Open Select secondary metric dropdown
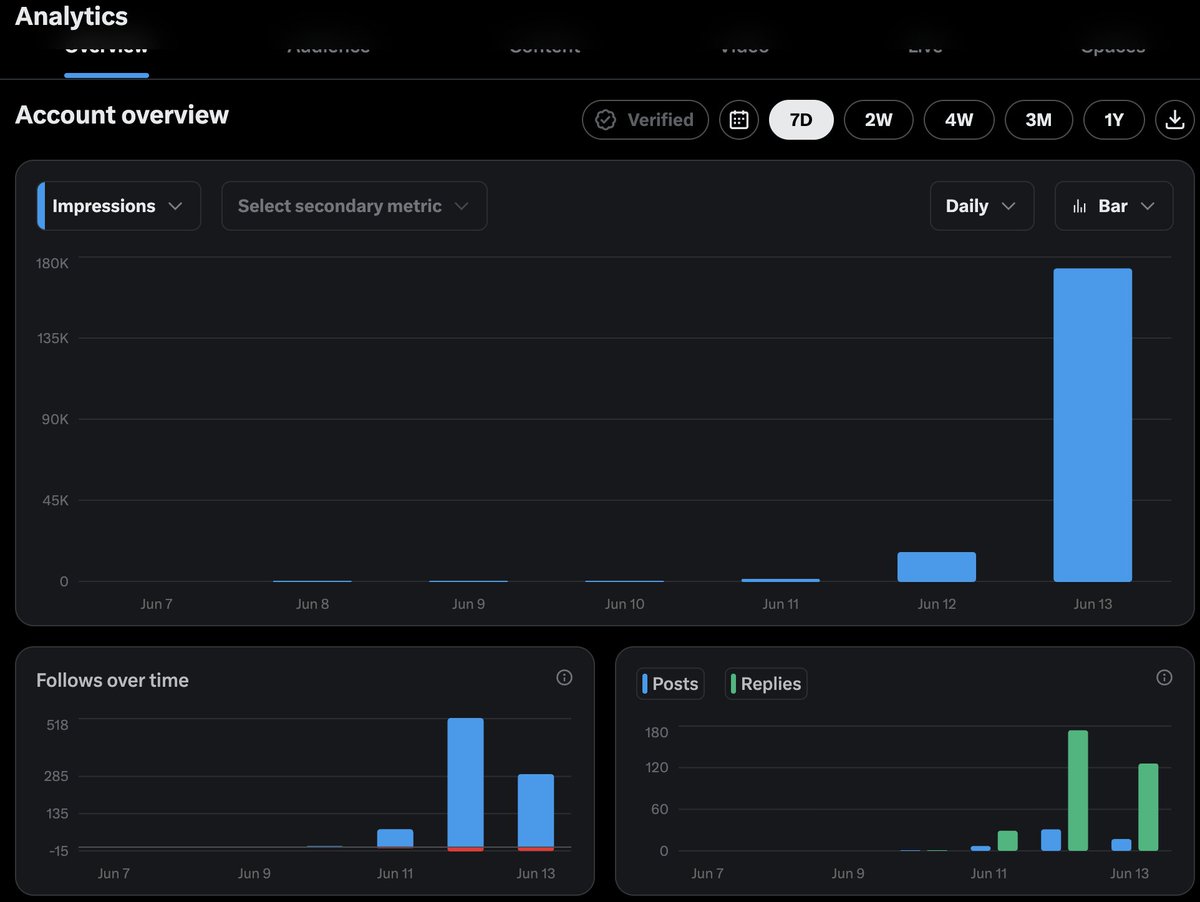1200x902 pixels. coord(354,206)
